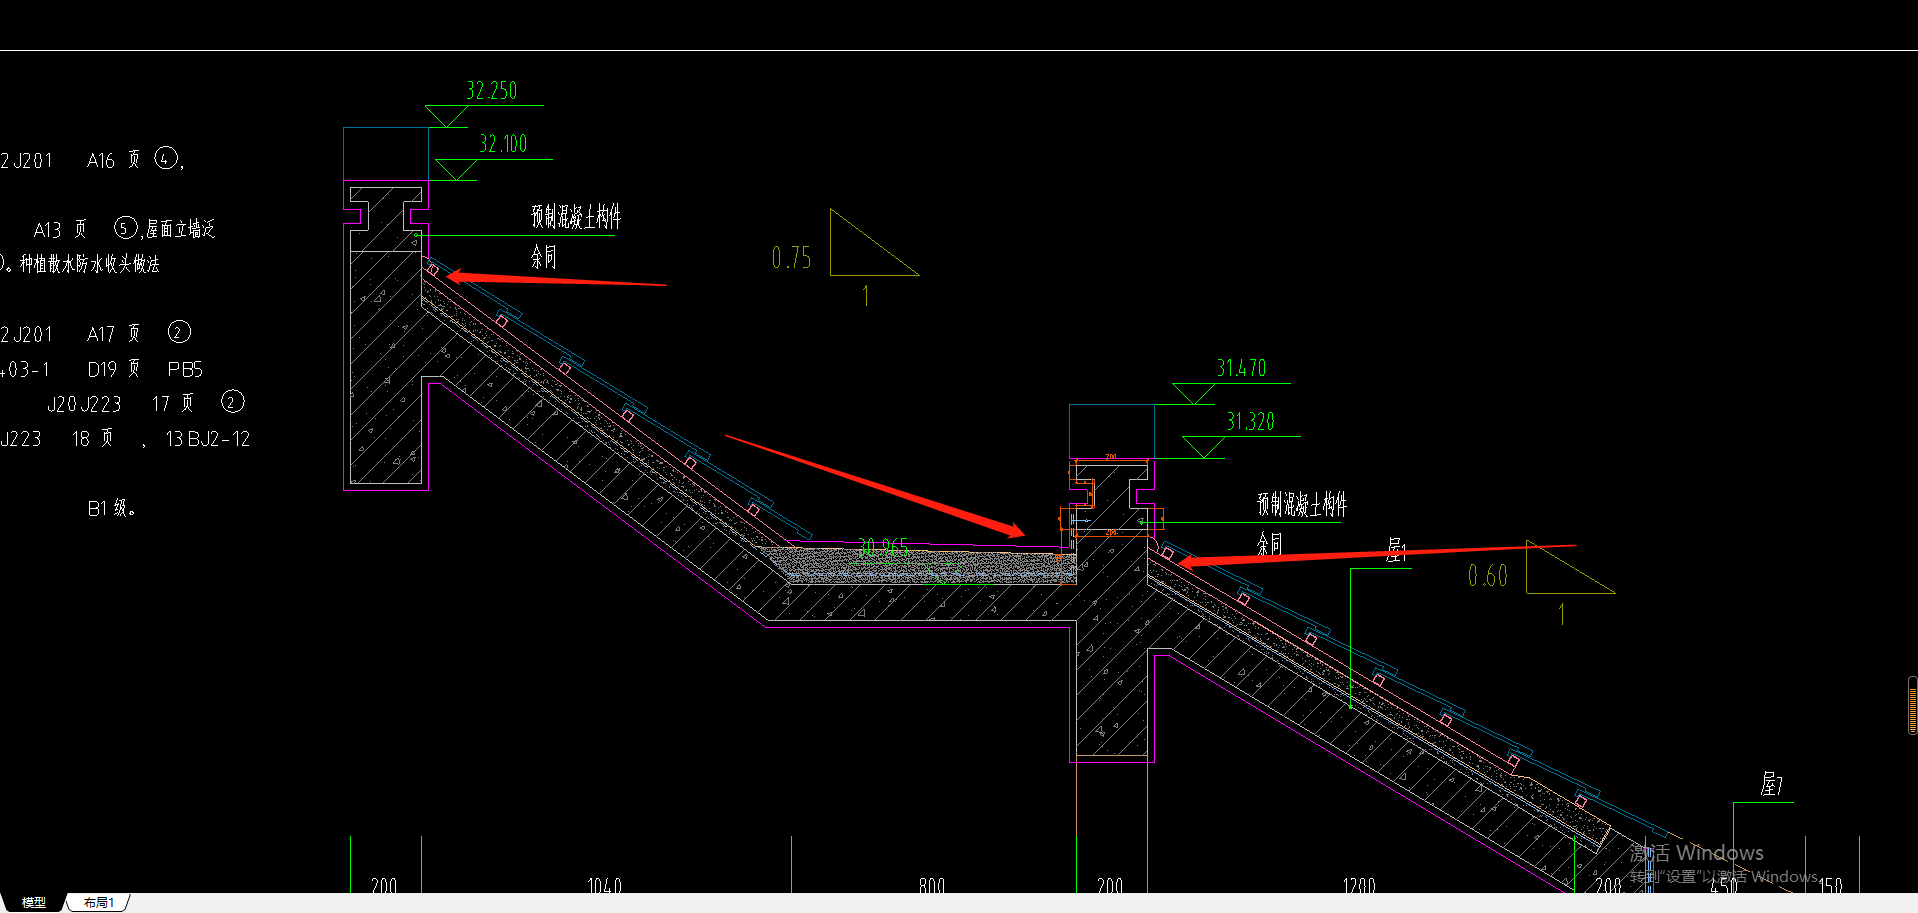Select the 屋7 roof label
1918x913 pixels.
pyautogui.click(x=1772, y=784)
